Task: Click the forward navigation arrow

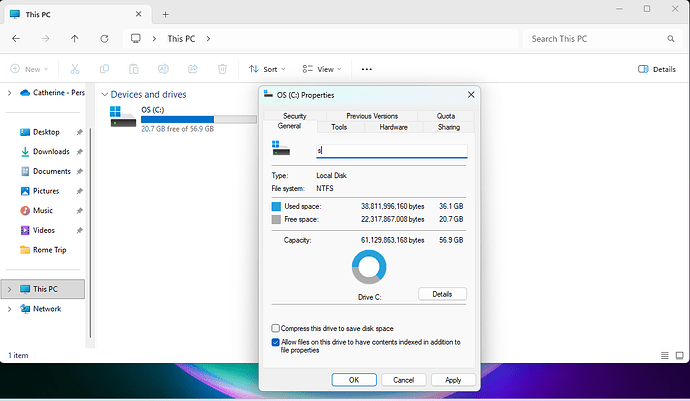Action: (x=45, y=39)
